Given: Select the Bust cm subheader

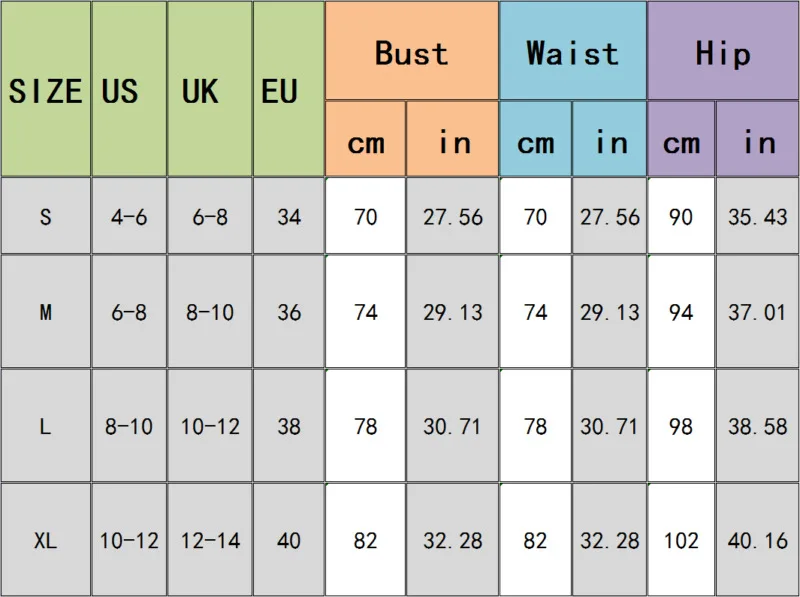Looking at the screenshot, I should [365, 141].
